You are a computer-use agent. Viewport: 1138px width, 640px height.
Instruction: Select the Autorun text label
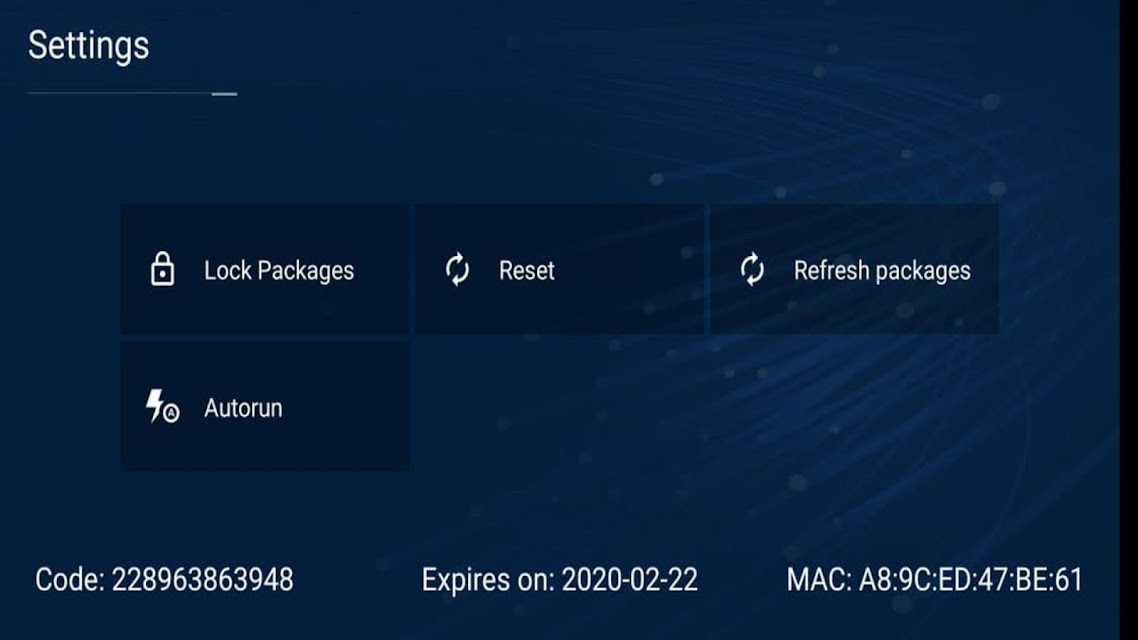(x=243, y=408)
